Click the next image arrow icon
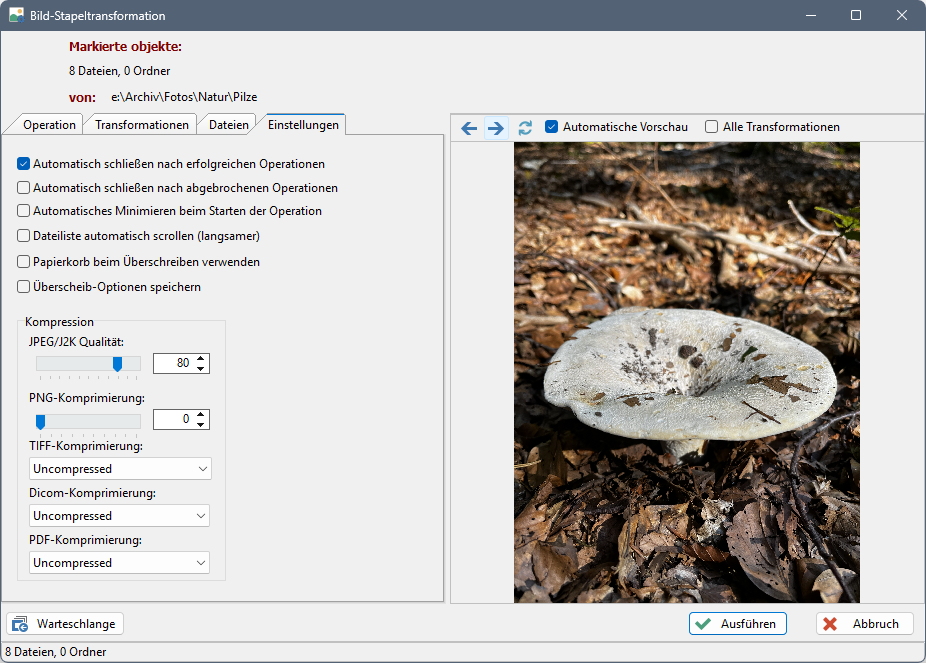This screenshot has width=926, height=663. (496, 128)
